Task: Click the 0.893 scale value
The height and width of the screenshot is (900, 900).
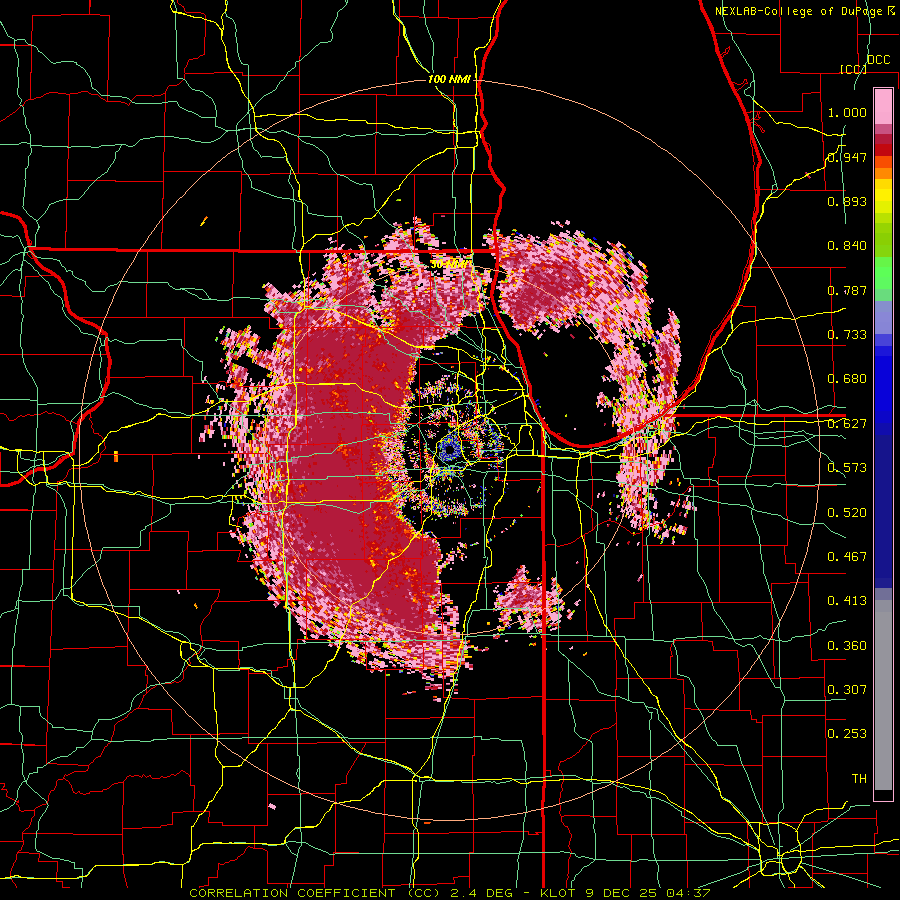Action: (847, 201)
